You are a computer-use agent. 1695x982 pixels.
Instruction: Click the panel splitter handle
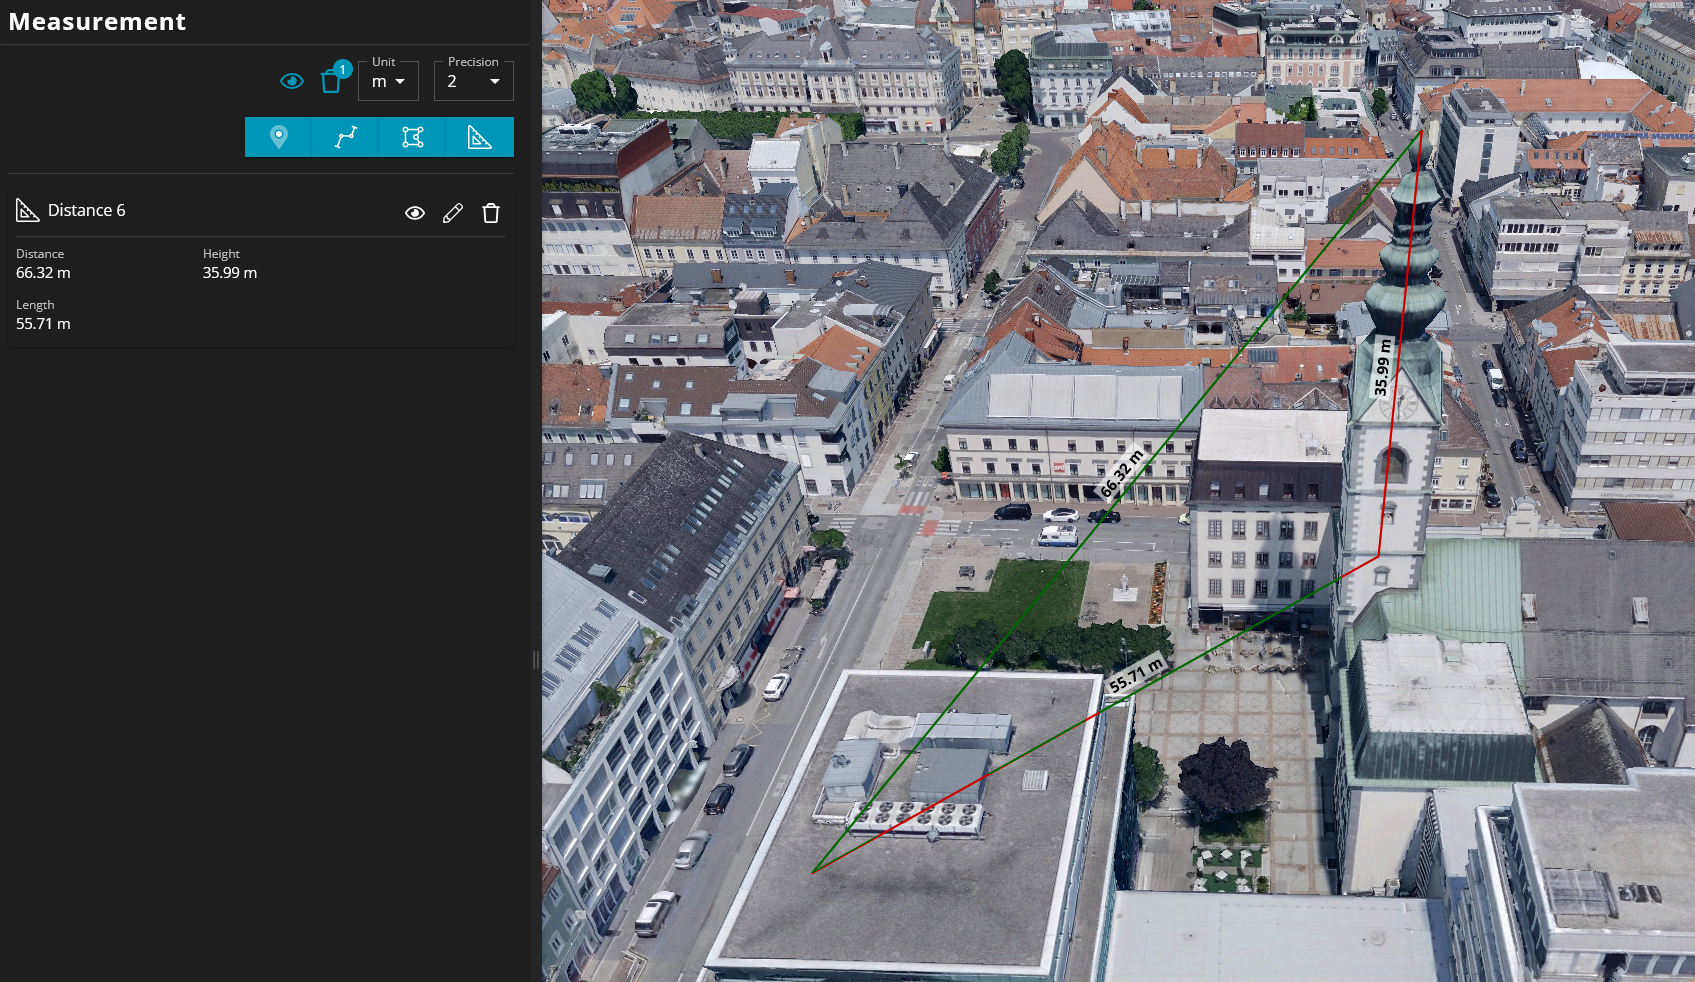[536, 660]
